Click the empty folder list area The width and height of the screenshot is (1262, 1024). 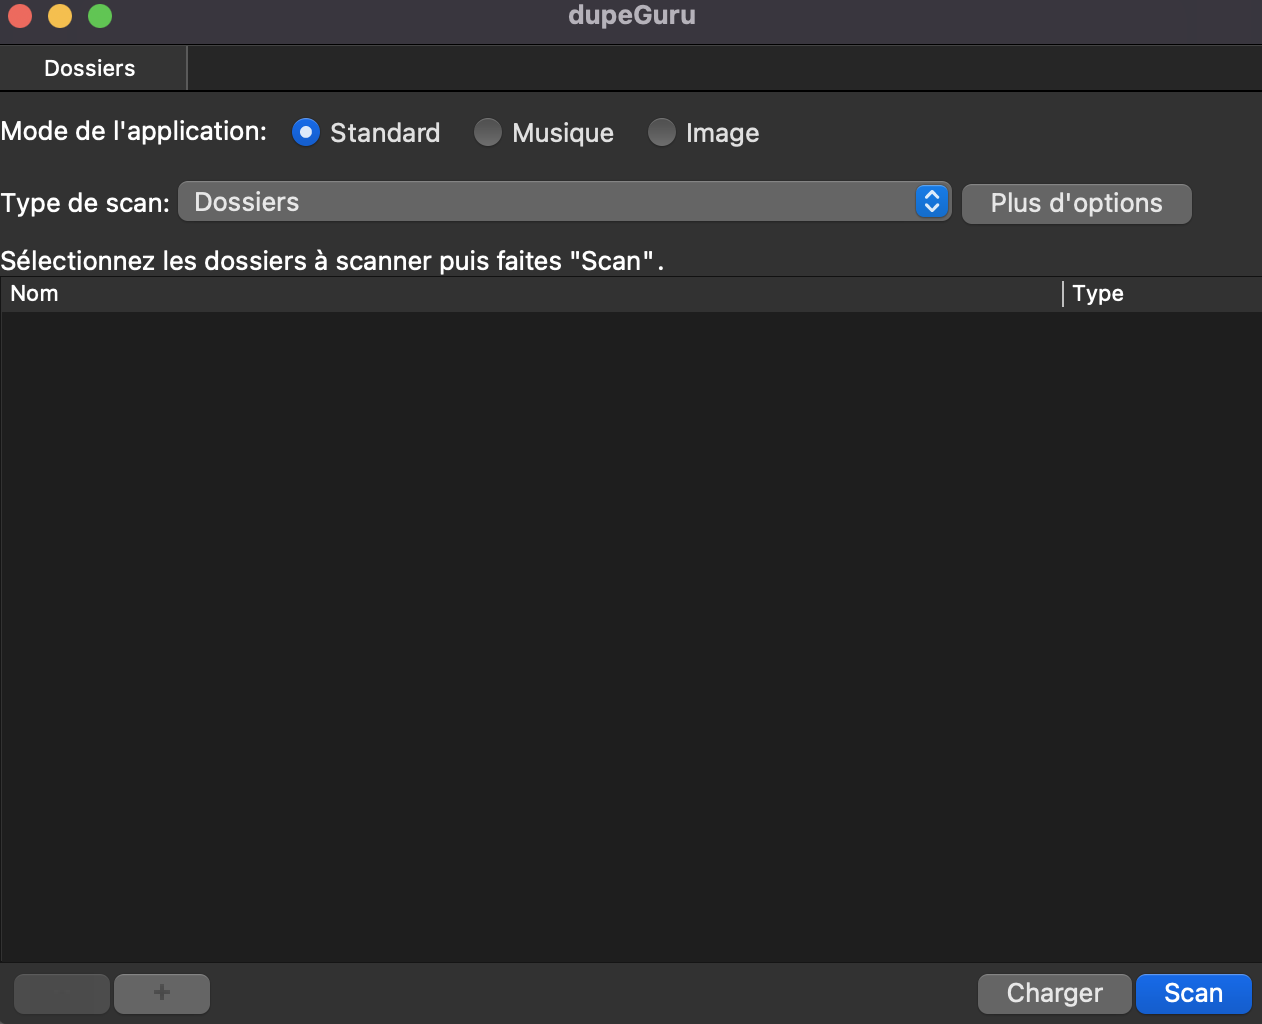click(x=630, y=630)
